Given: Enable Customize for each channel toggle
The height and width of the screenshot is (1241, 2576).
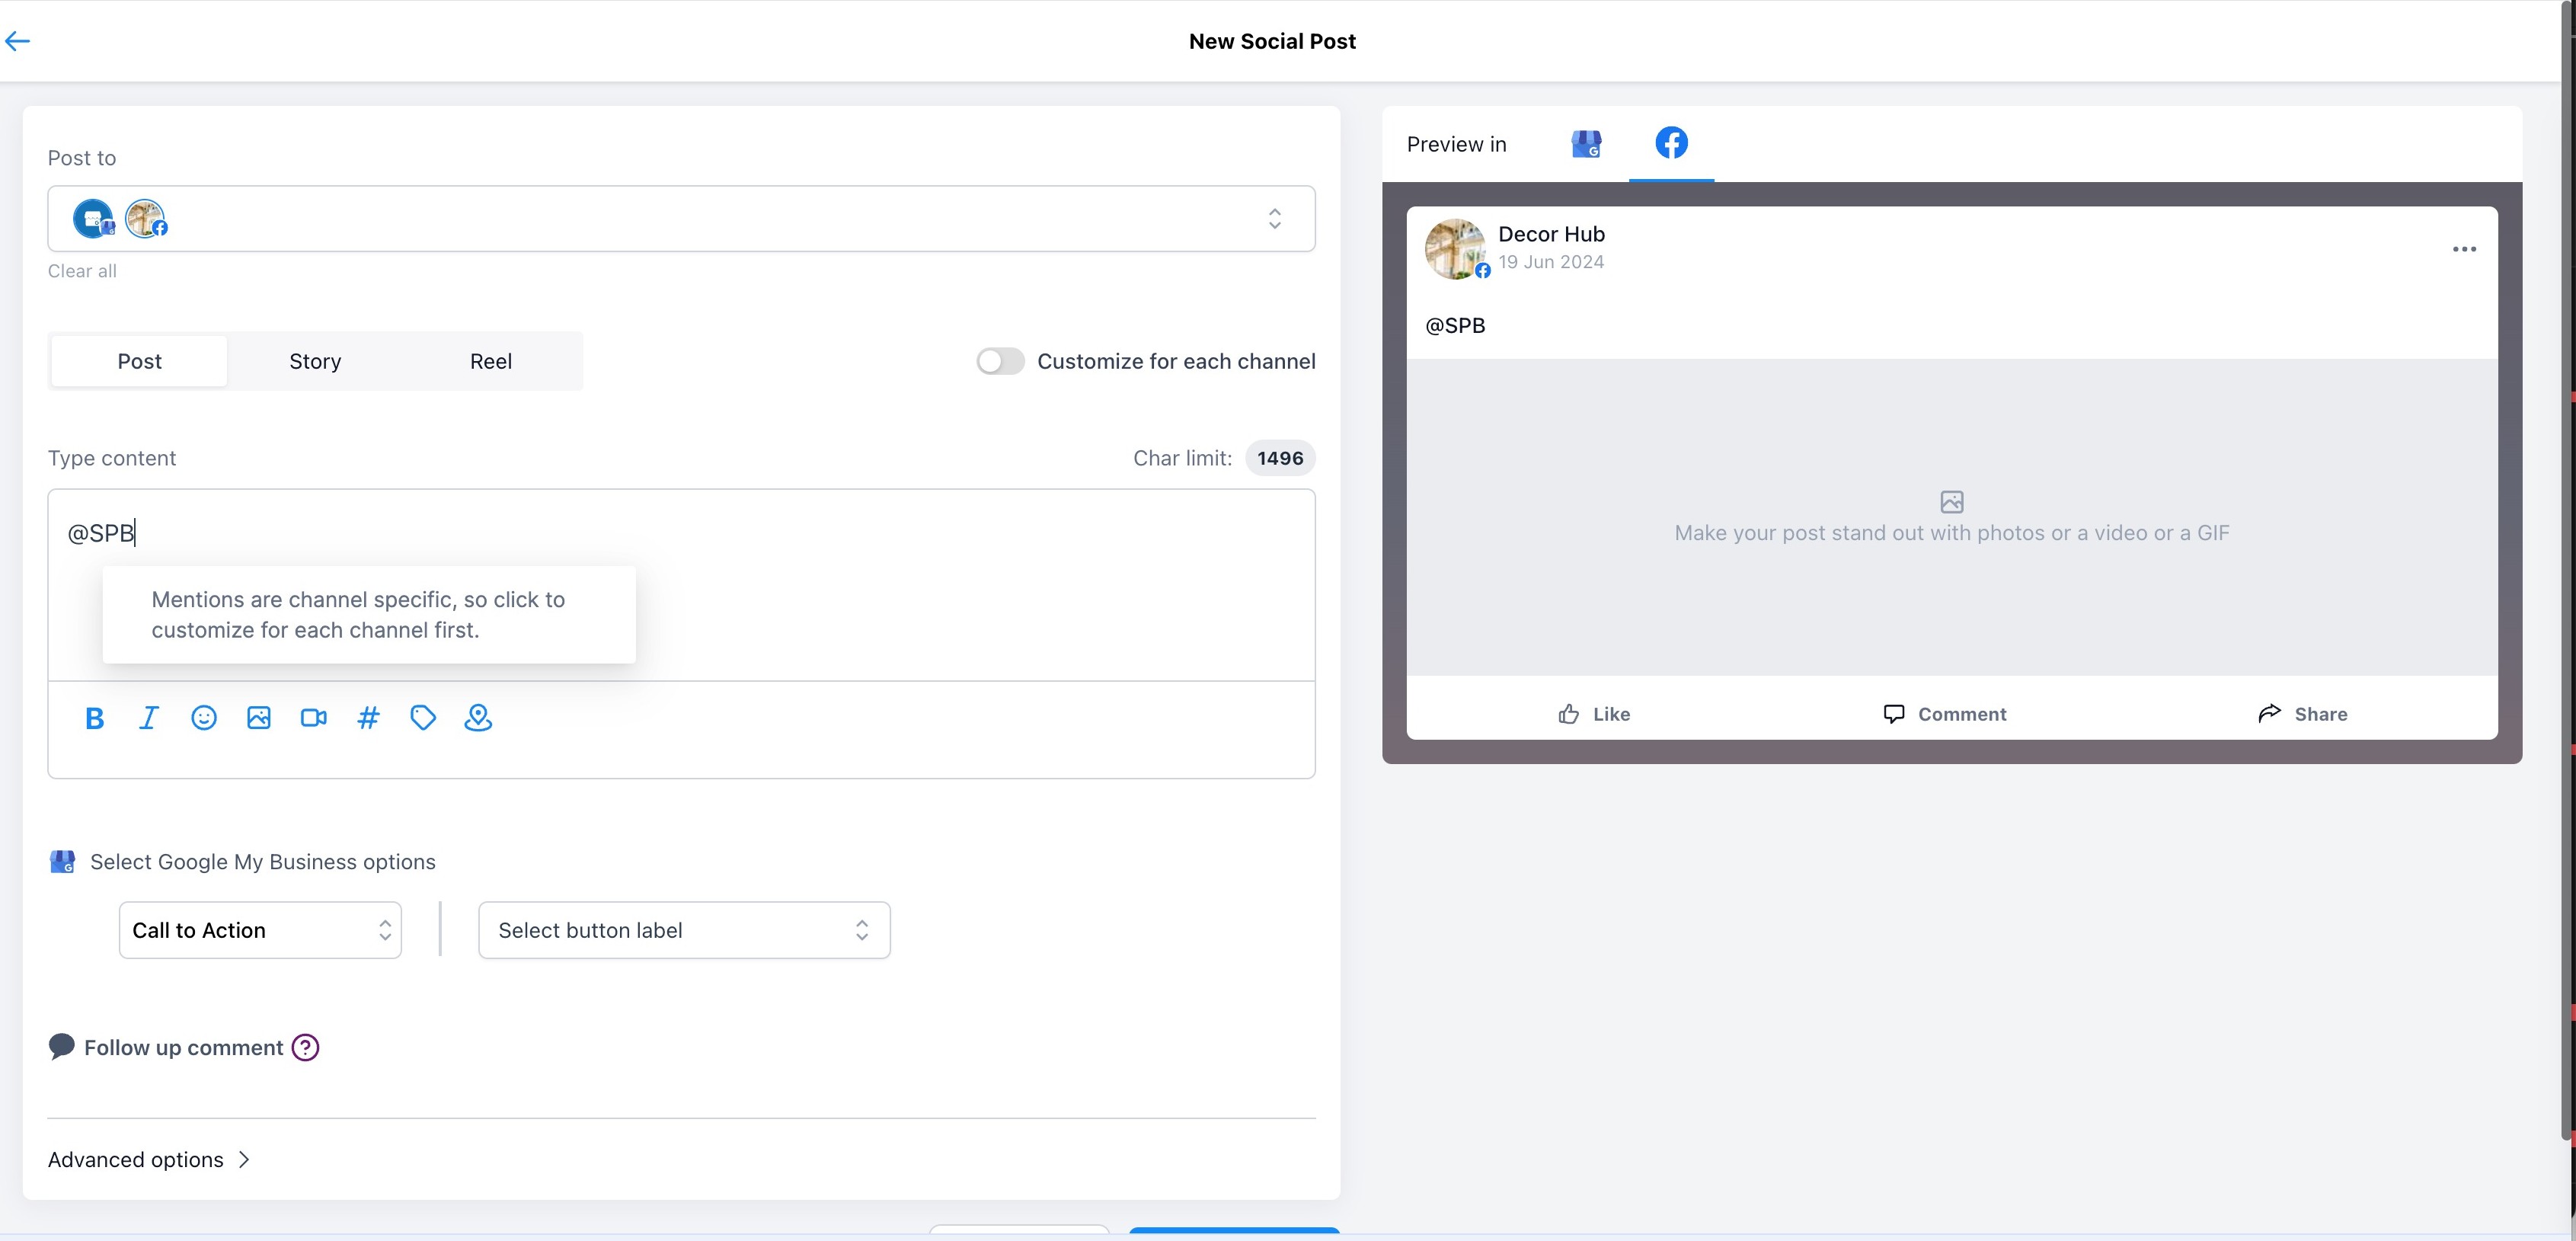Looking at the screenshot, I should [x=1000, y=361].
